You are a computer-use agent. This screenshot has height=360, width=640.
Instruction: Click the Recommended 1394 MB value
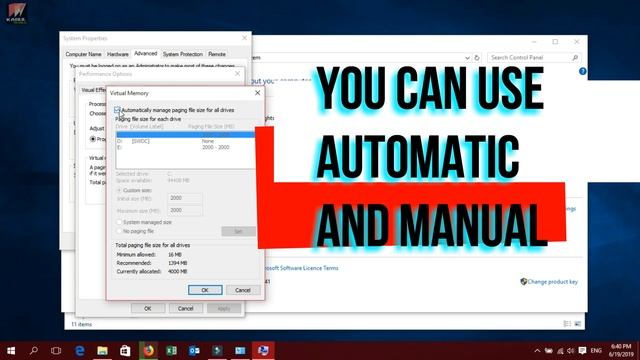click(178, 263)
